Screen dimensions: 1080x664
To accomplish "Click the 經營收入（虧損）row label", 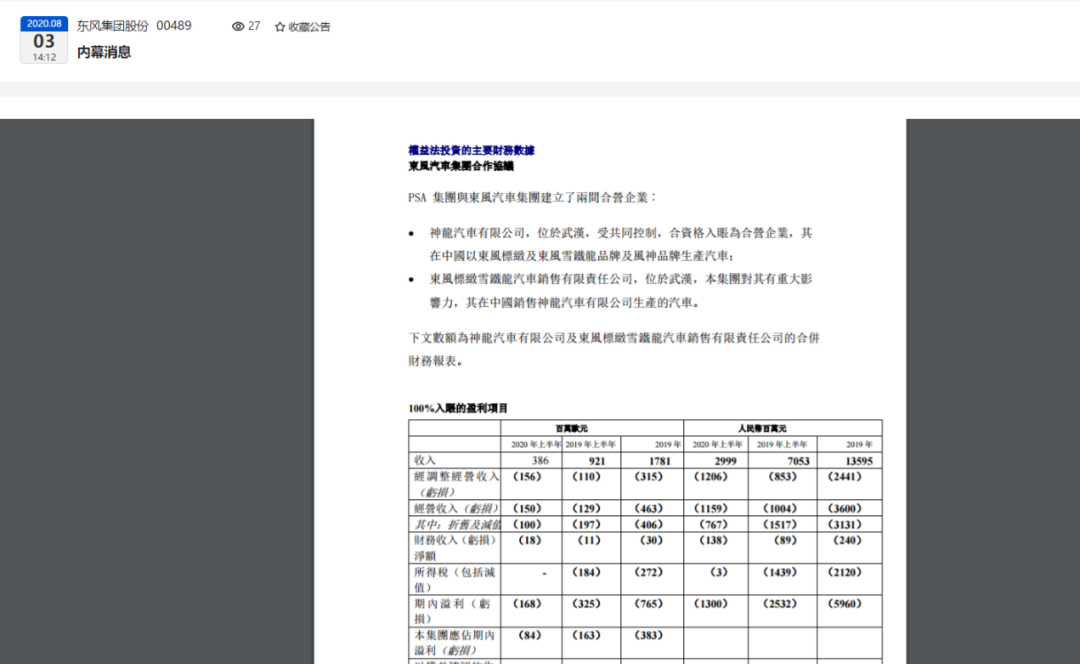I will (x=456, y=508).
